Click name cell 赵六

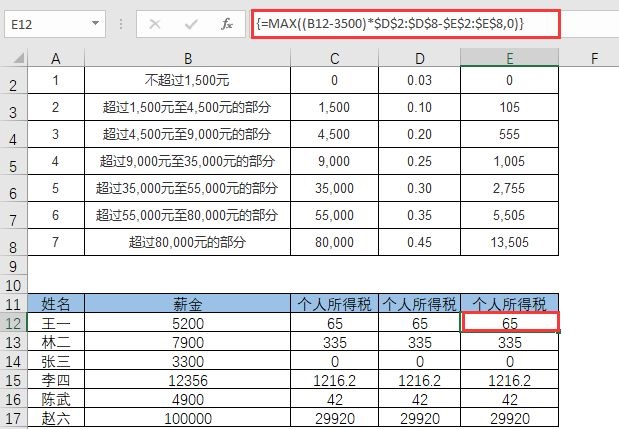56,418
